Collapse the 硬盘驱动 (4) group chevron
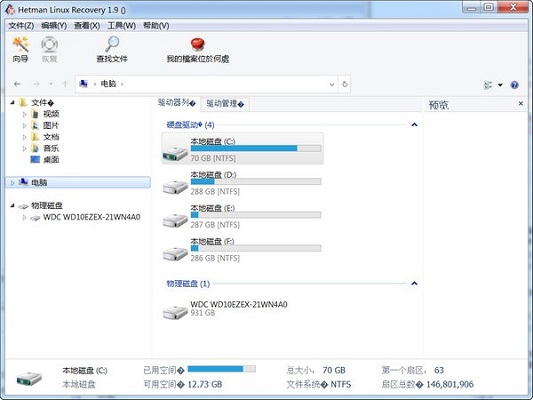The width and height of the screenshot is (533, 400). point(414,125)
